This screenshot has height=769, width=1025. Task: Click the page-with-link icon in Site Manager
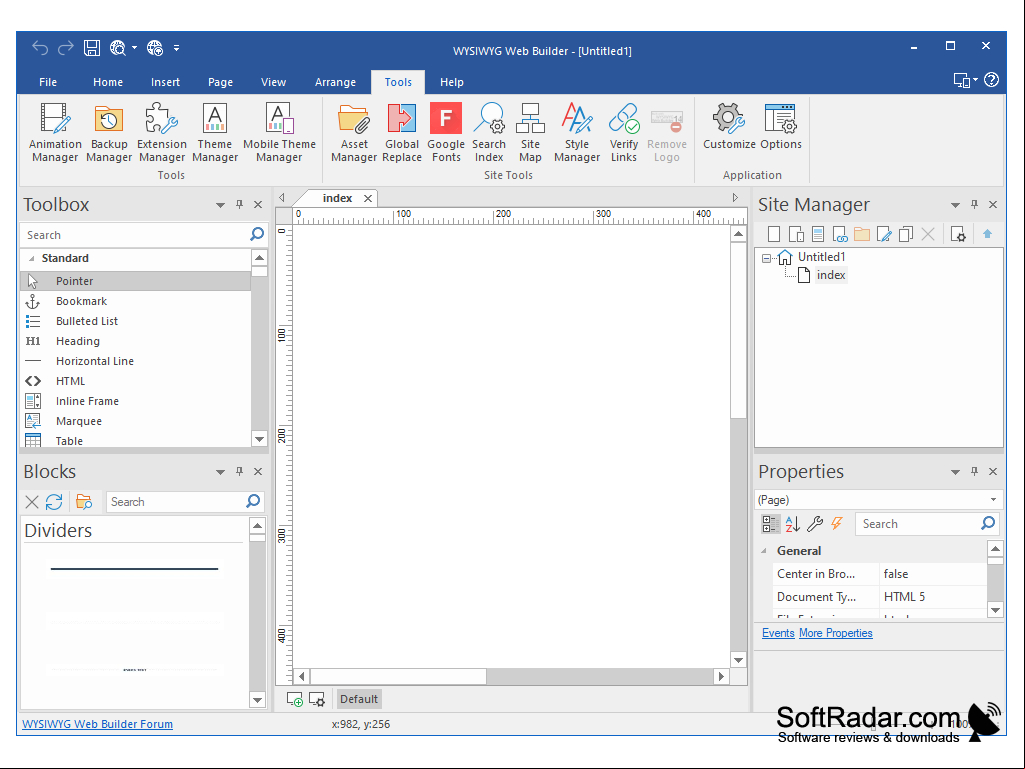(840, 234)
